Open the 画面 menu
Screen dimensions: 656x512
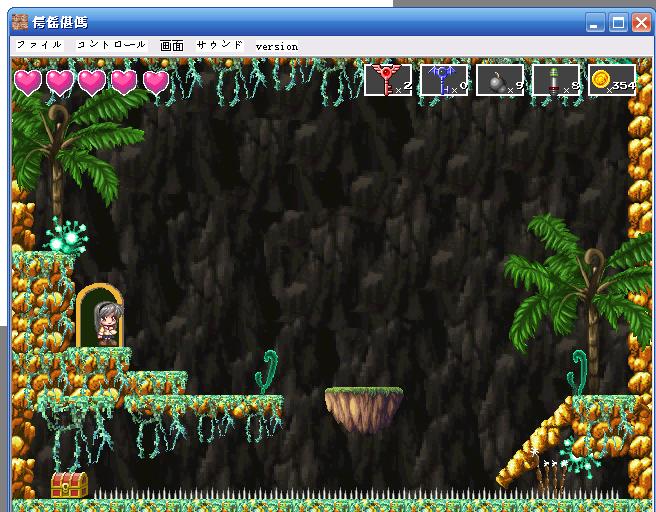click(172, 45)
